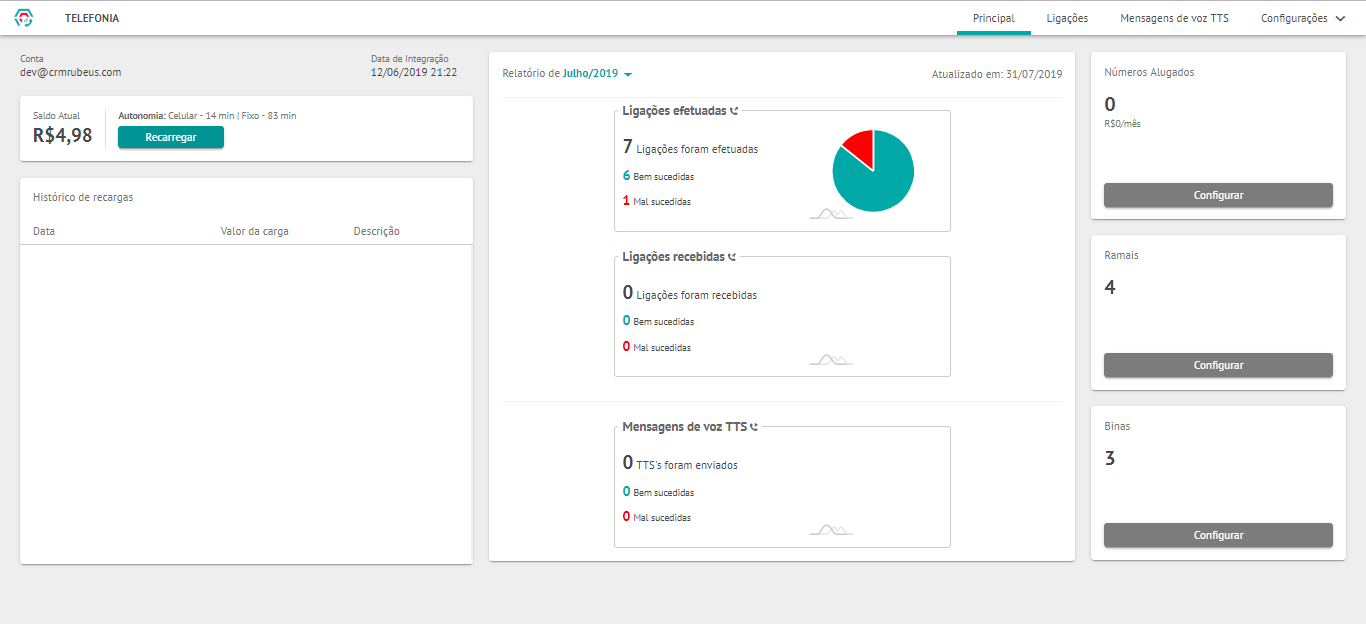Screen dimensions: 1366x624
Task: Click the Descrição column header
Action: (x=377, y=231)
